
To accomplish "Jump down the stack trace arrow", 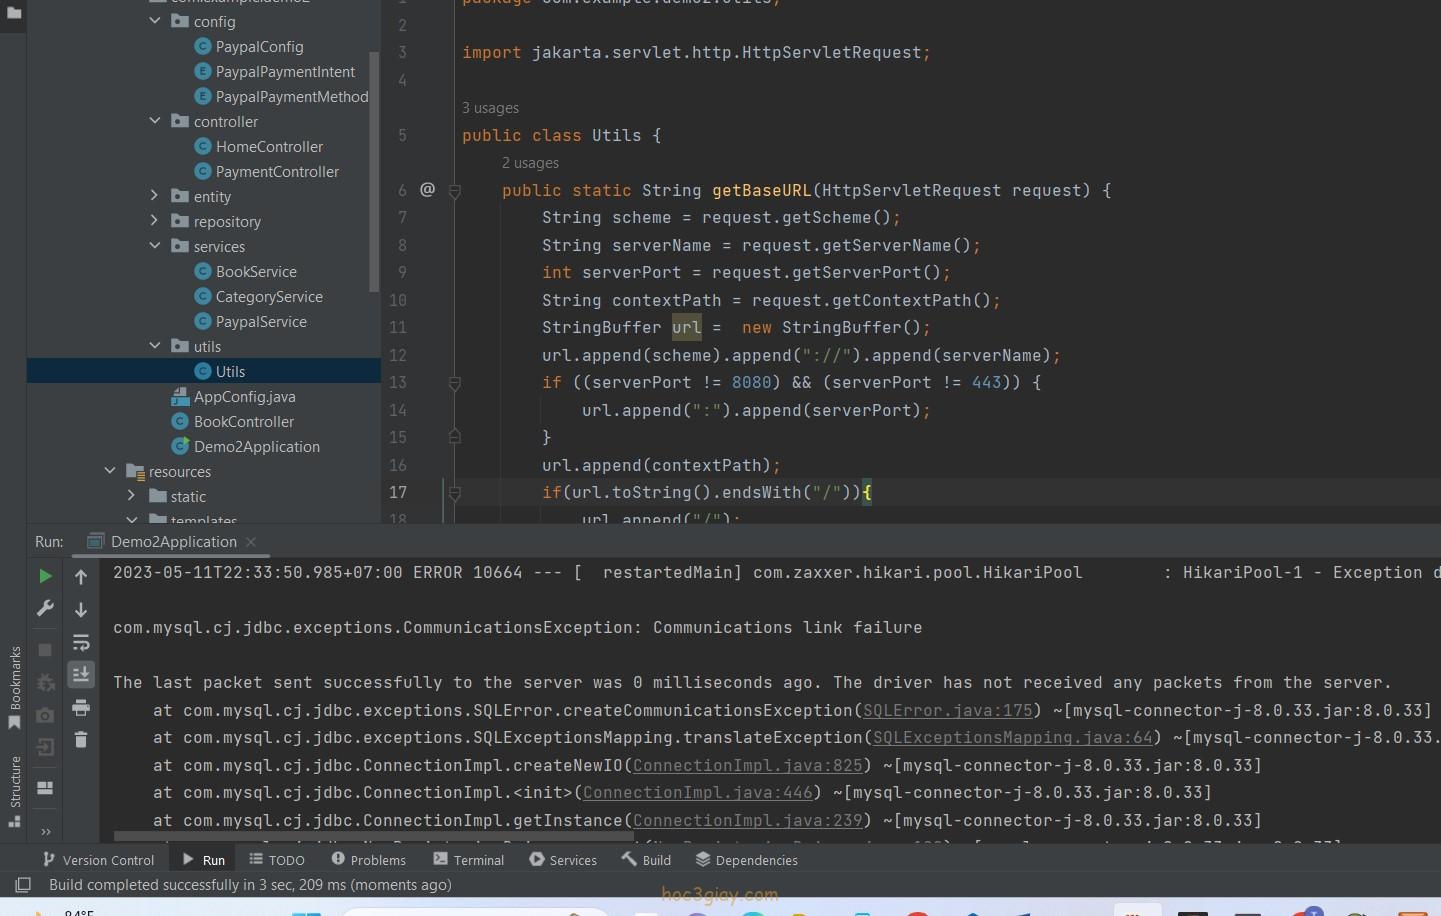I will point(81,609).
